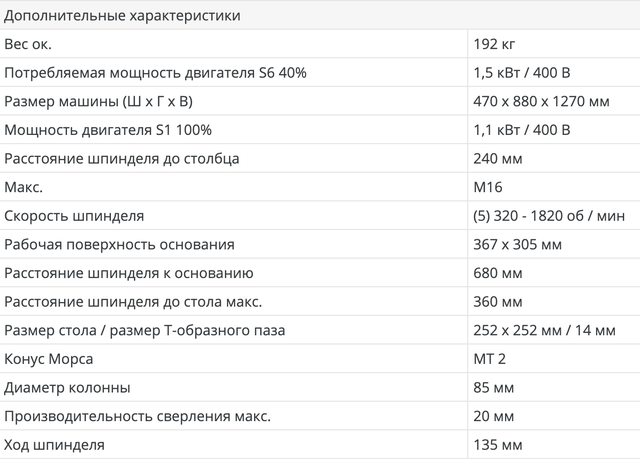
Task: Click "Производительность сверления макс." label
Action: 138,417
